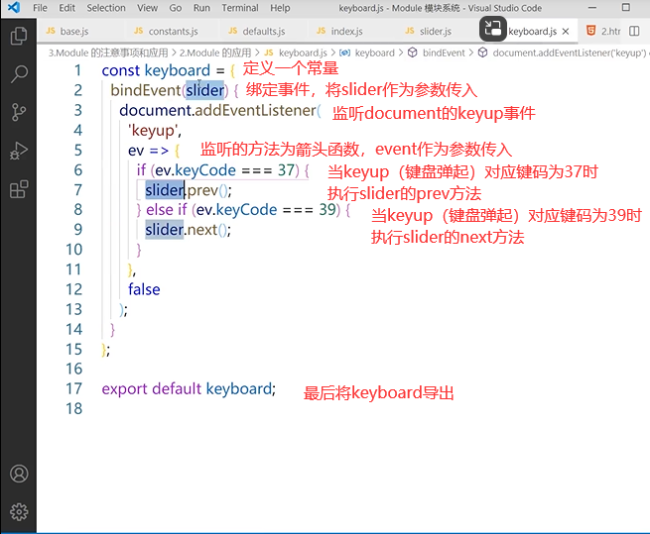Click the document.addEventListener('keyup') breadcrumb
The width and height of the screenshot is (650, 534).
(569, 53)
